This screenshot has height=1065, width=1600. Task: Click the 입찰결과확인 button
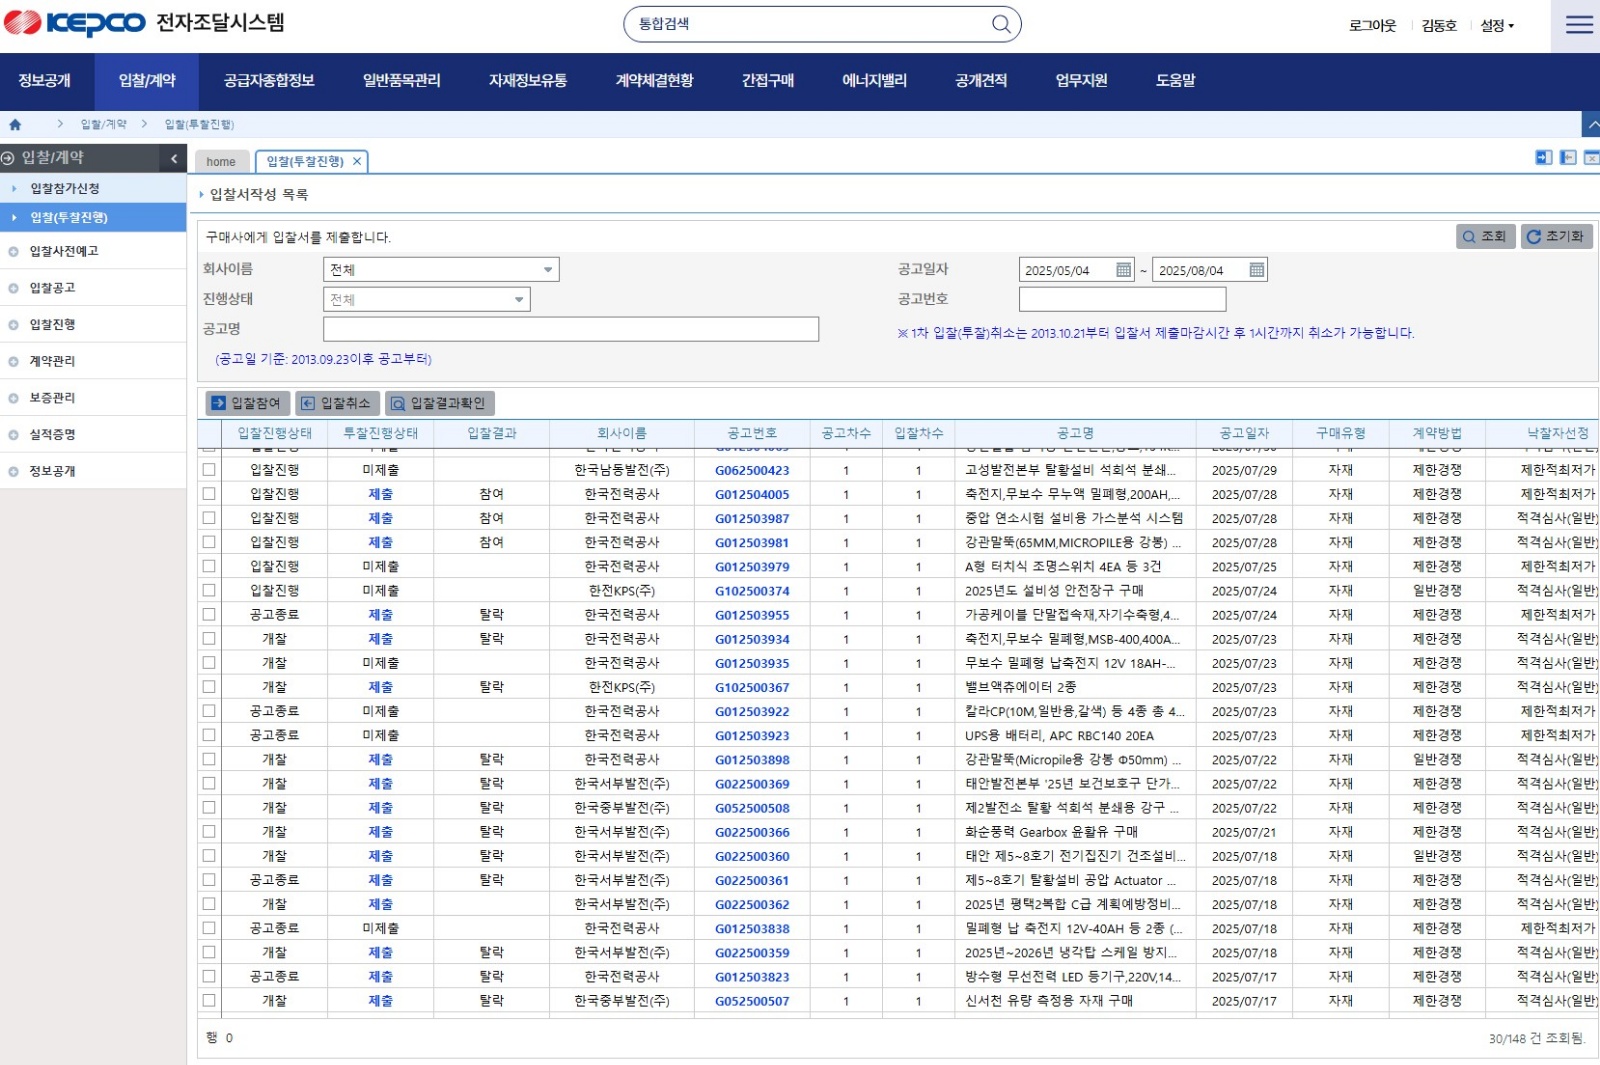pyautogui.click(x=439, y=403)
